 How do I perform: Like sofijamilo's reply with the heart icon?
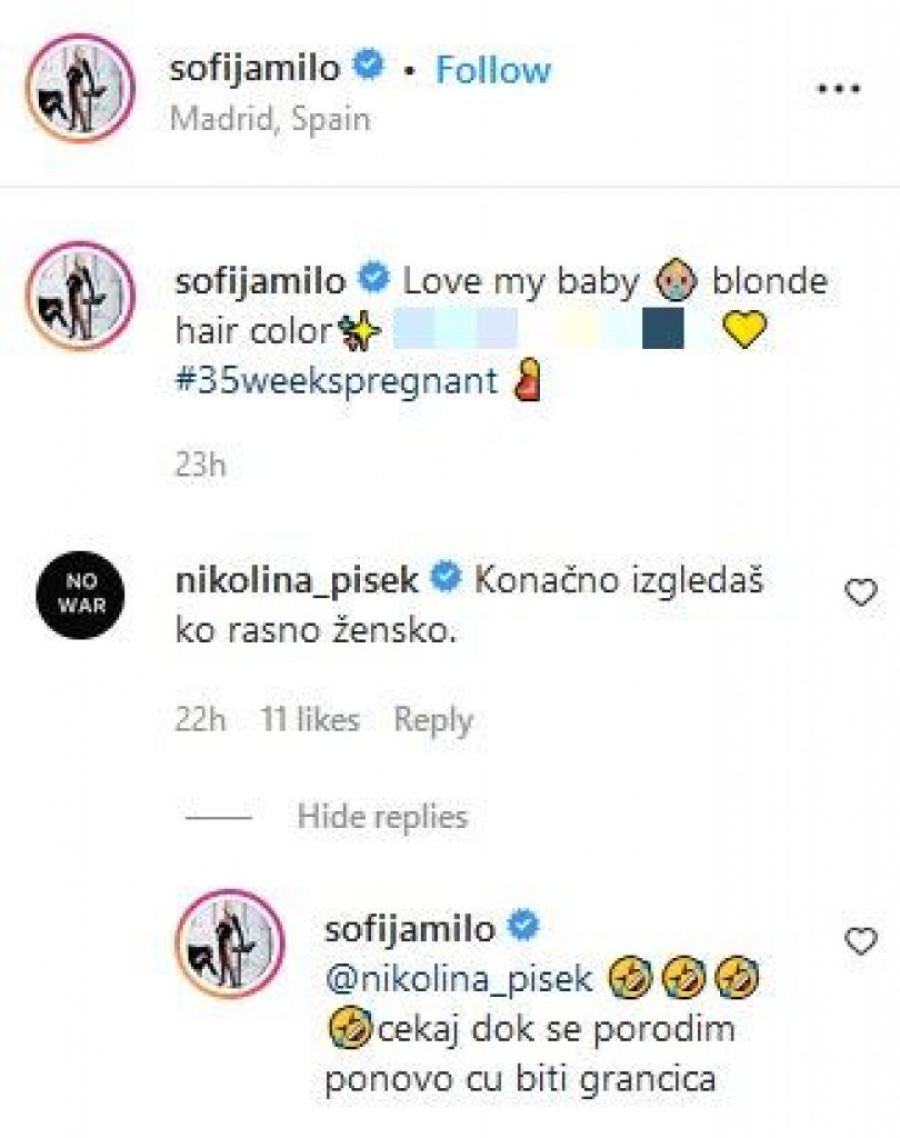click(861, 940)
